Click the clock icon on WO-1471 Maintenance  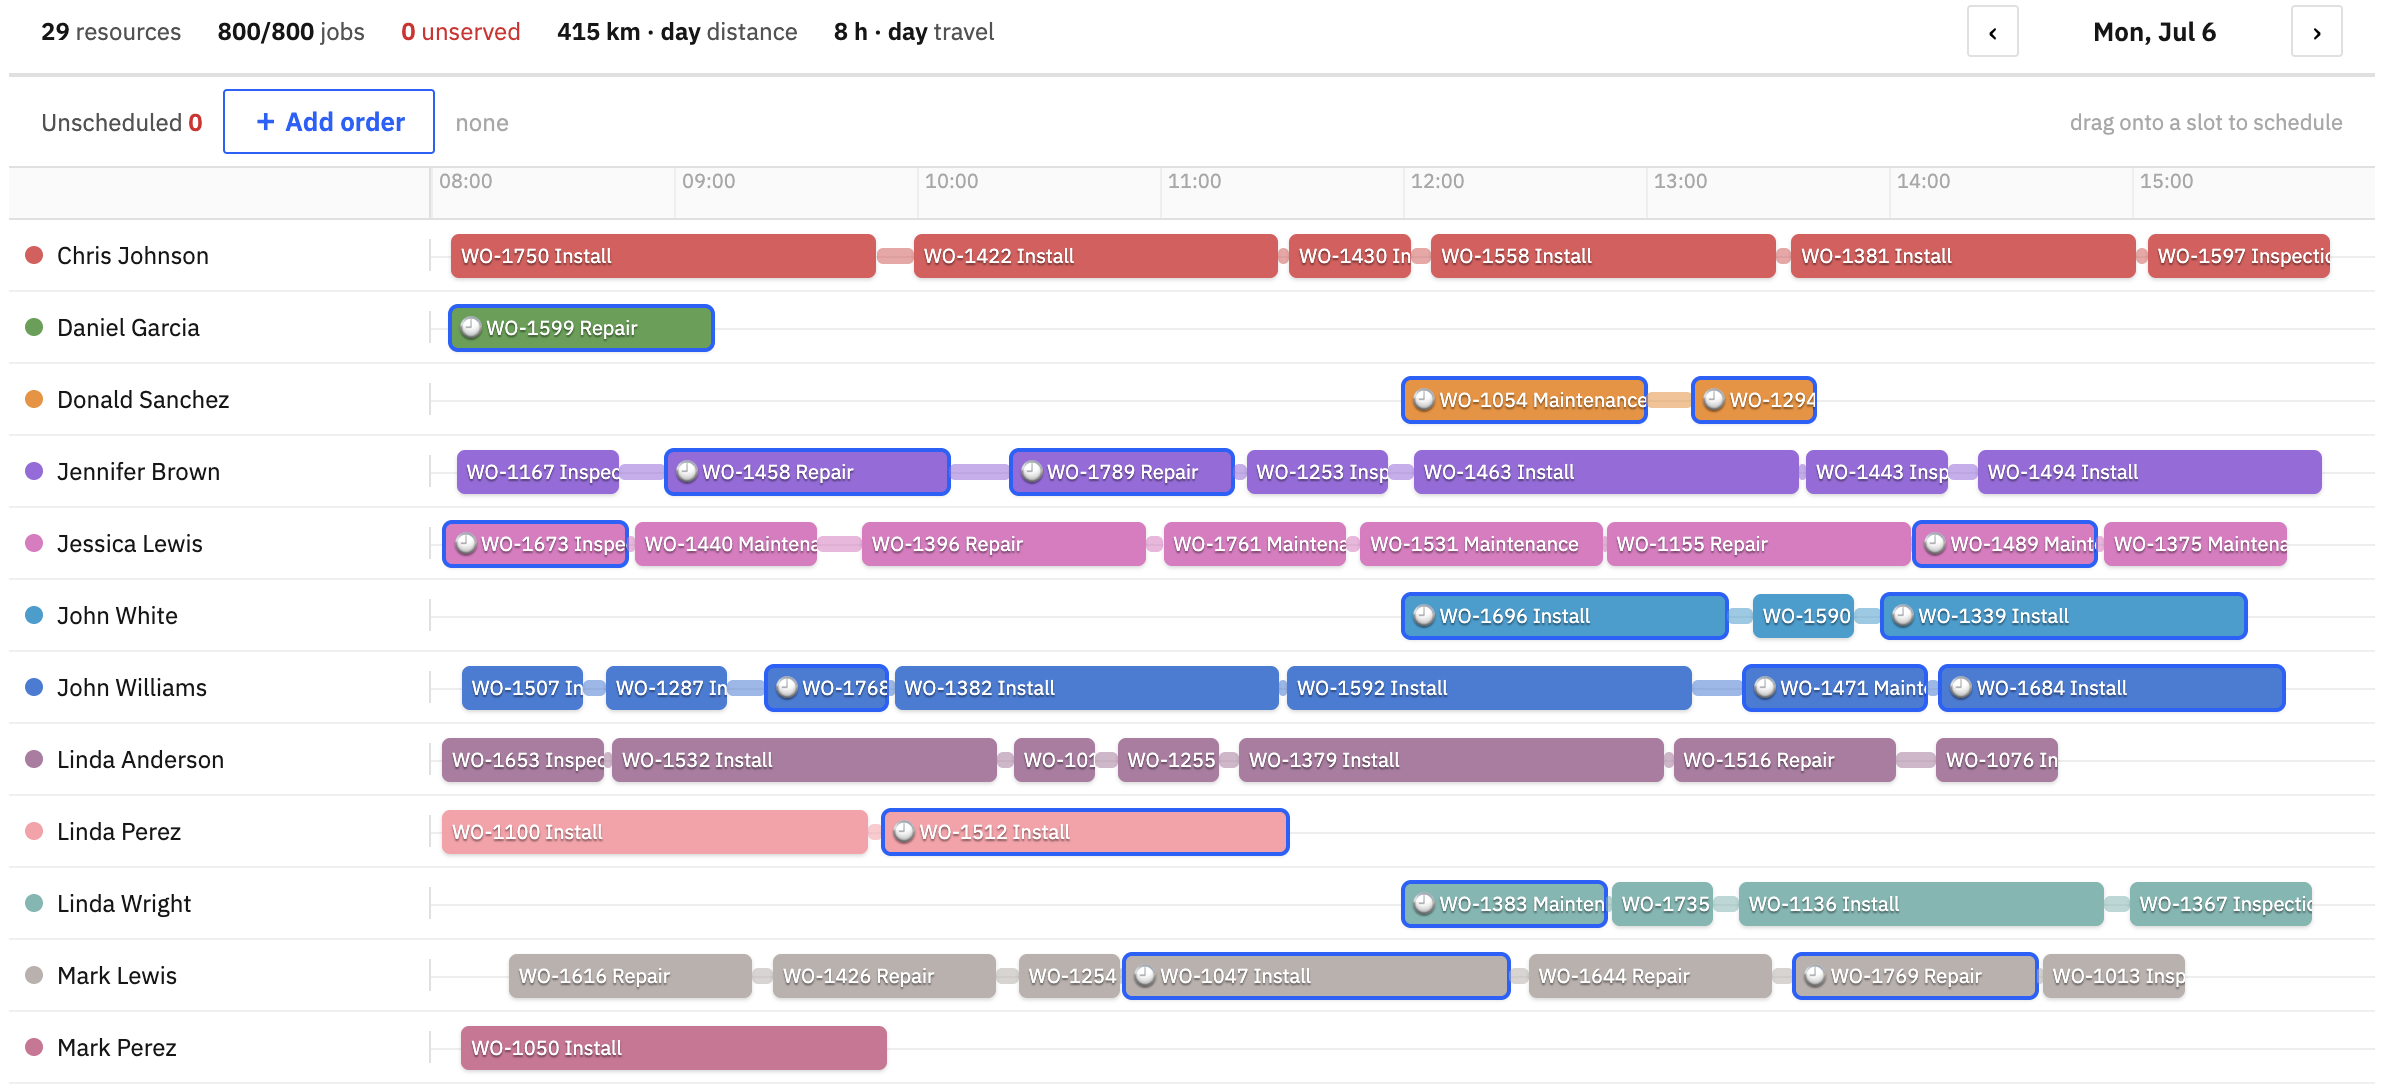pos(1765,687)
